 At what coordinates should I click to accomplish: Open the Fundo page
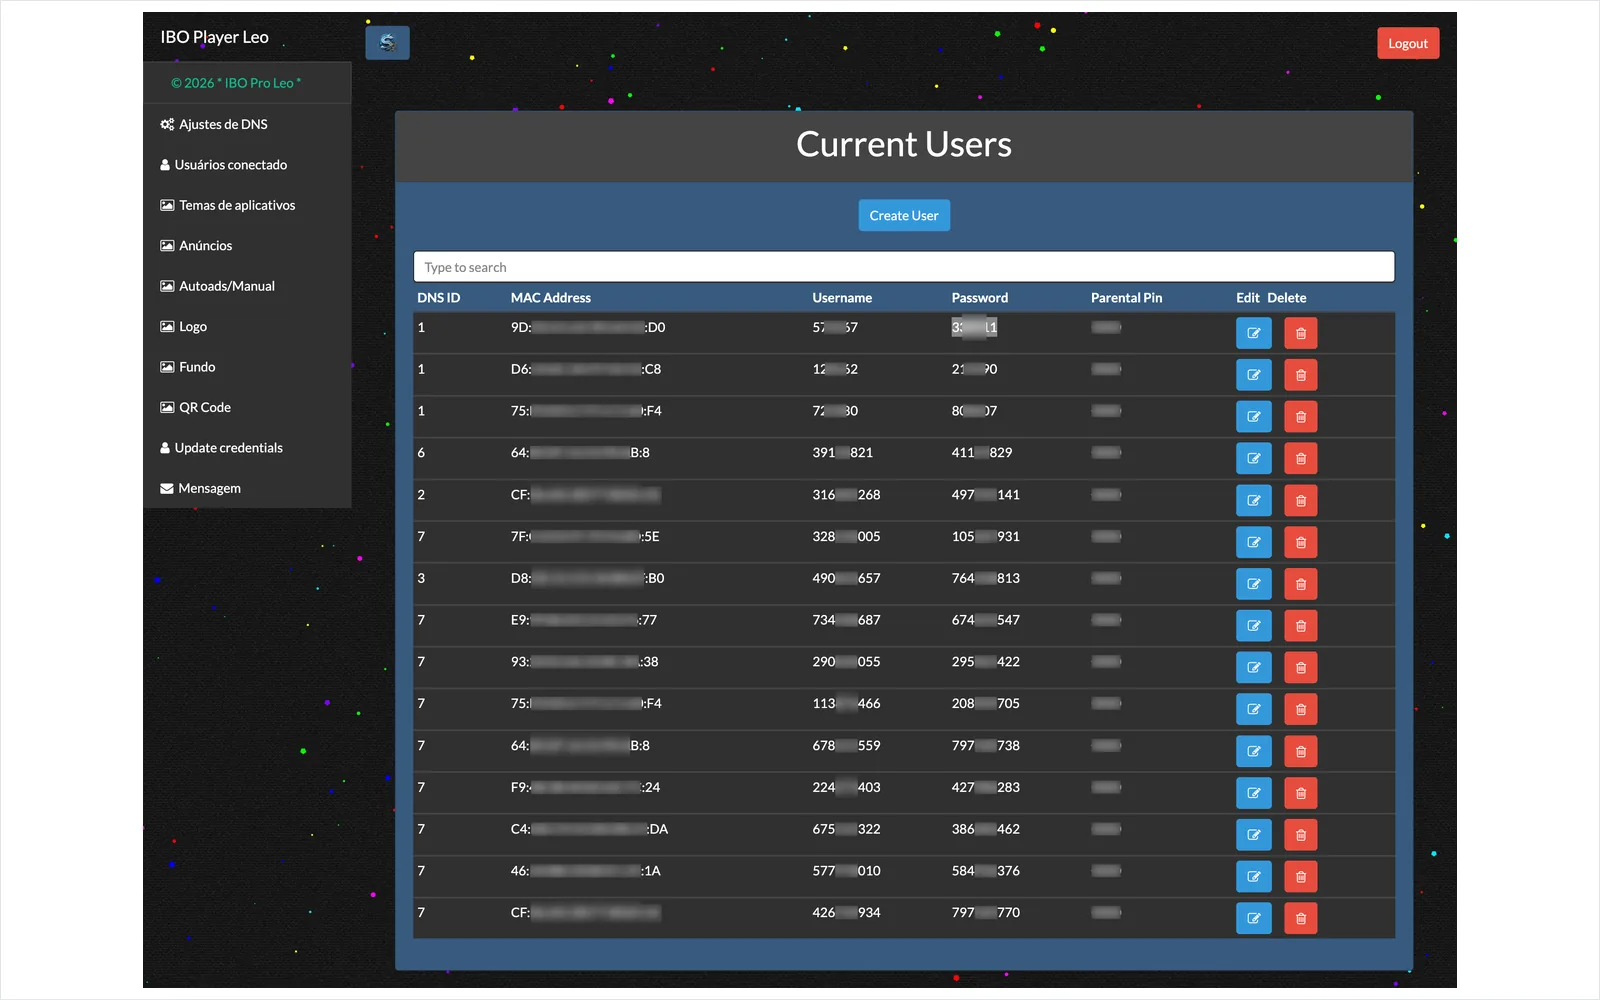pyautogui.click(x=247, y=367)
